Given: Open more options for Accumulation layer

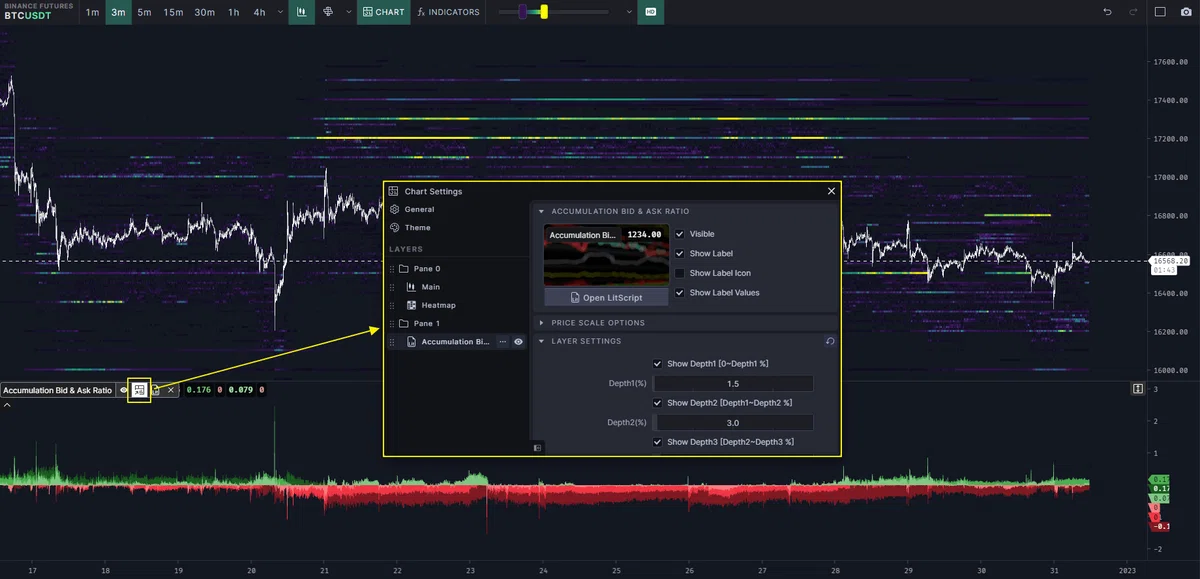Looking at the screenshot, I should (503, 342).
